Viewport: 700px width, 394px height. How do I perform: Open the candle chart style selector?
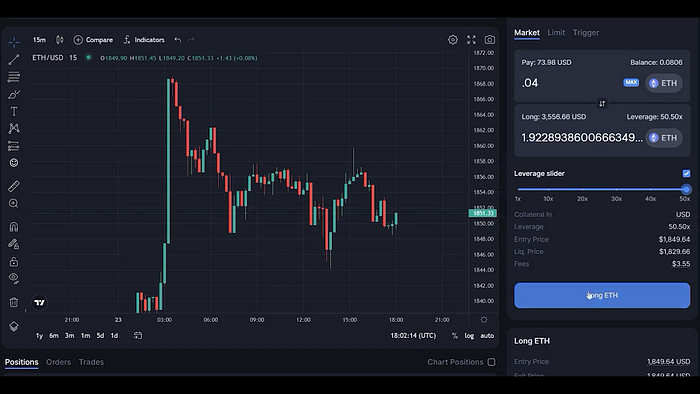(x=59, y=40)
